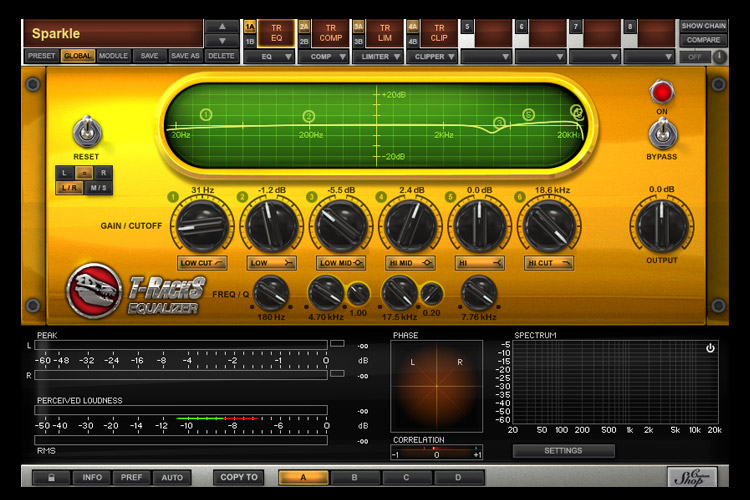Toggle the BYPASS switch
The width and height of the screenshot is (750, 500).
pyautogui.click(x=662, y=133)
